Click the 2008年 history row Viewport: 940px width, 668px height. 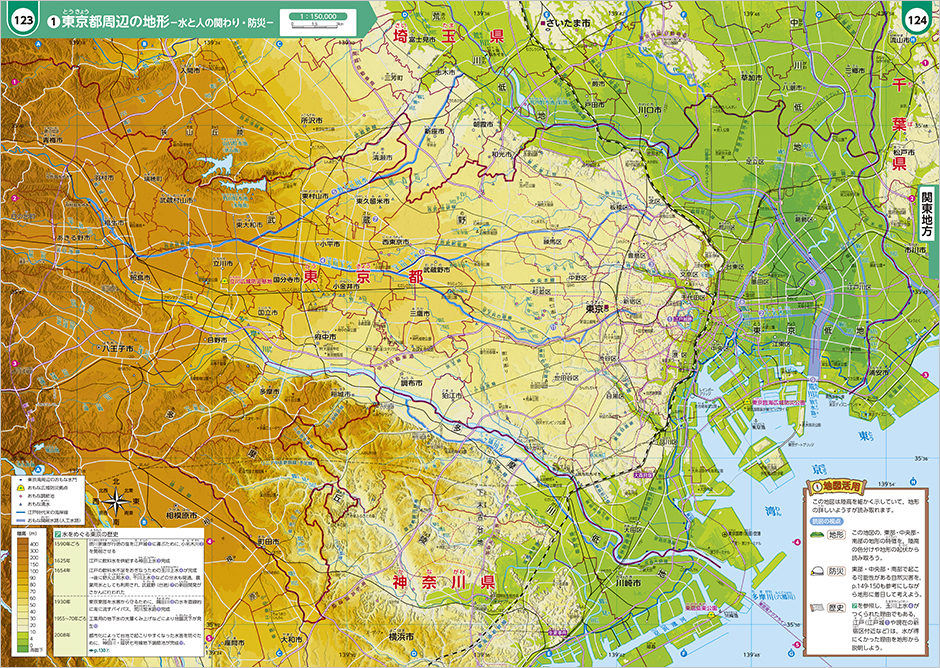[x=129, y=637]
